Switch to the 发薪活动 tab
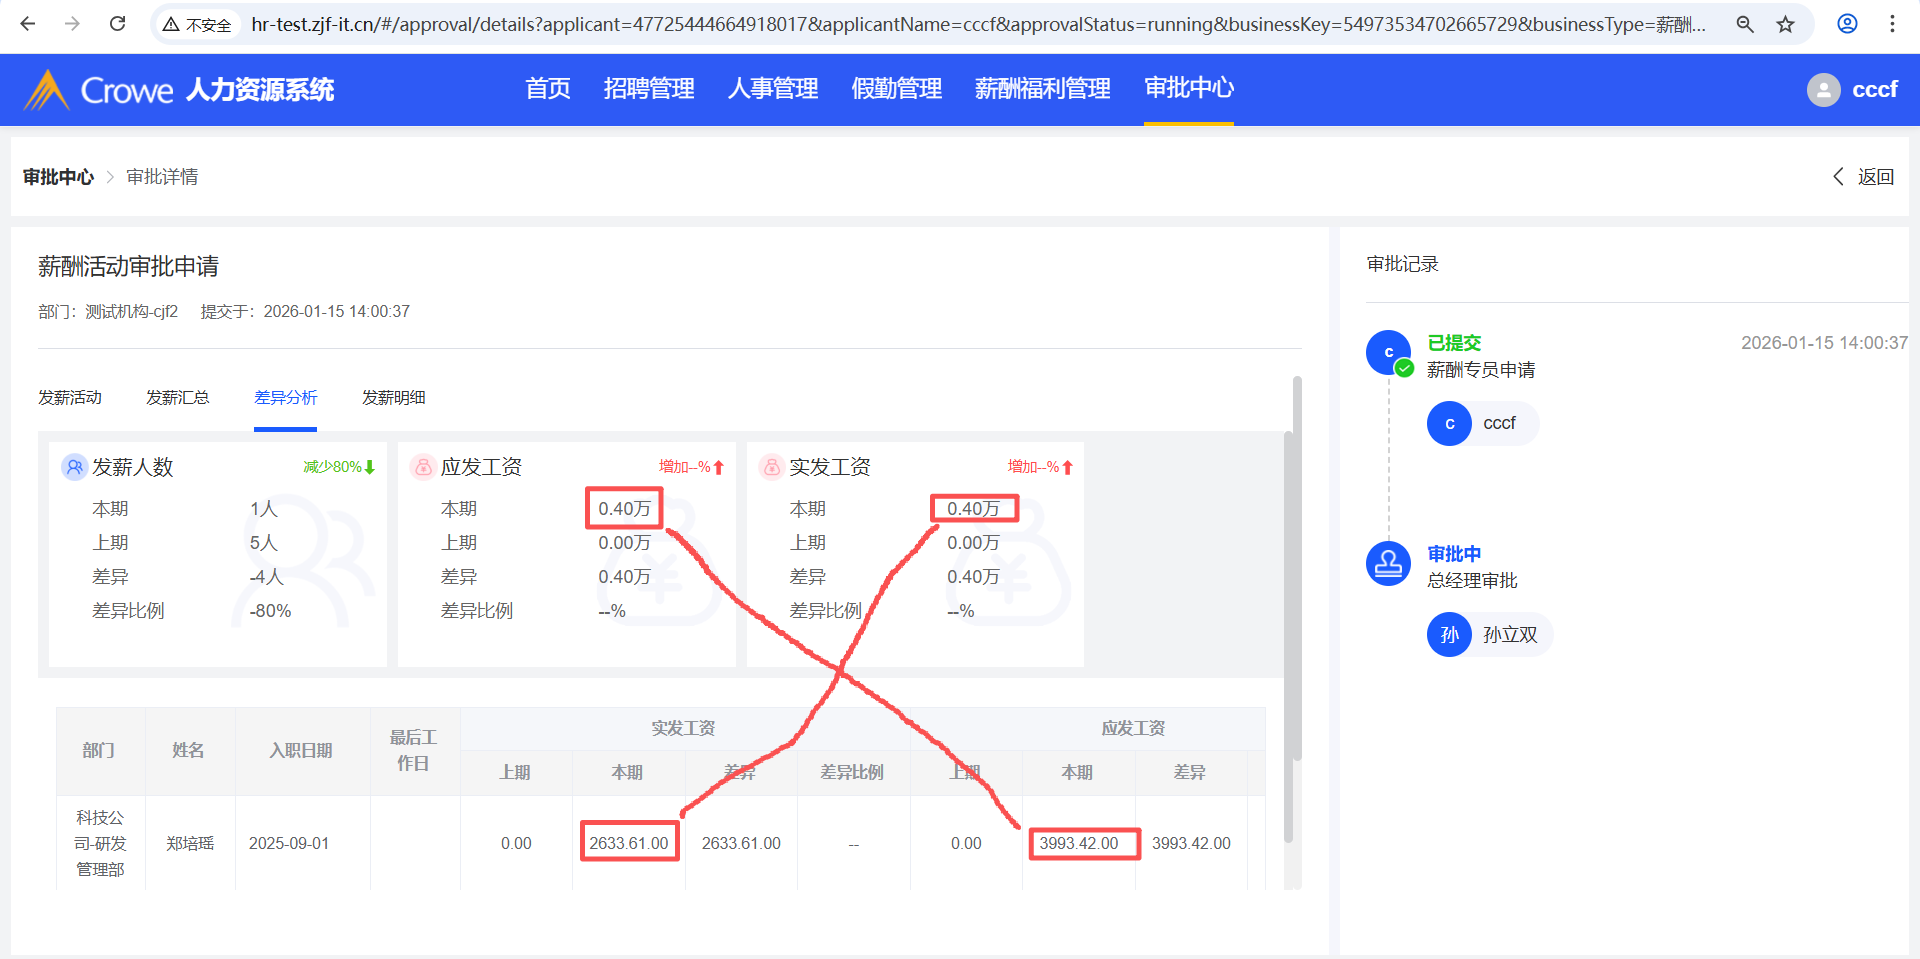Screen dimensions: 1920x959 coord(70,398)
